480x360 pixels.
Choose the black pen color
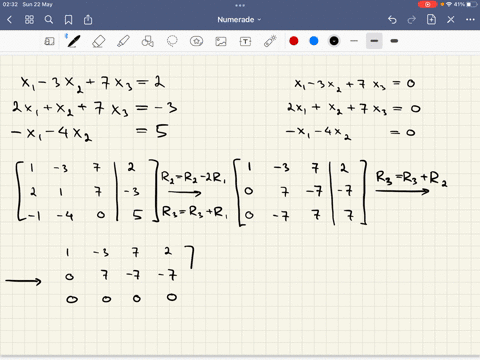click(334, 41)
